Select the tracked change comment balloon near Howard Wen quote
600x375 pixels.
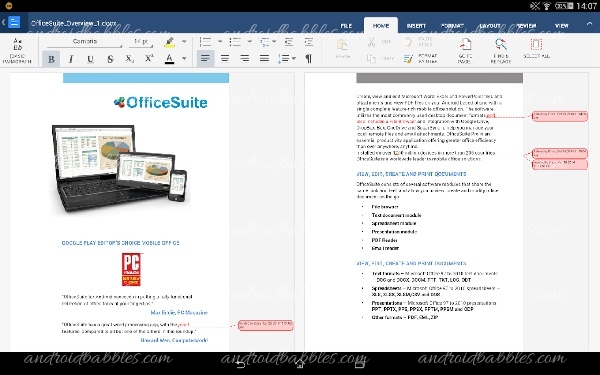[x=266, y=325]
